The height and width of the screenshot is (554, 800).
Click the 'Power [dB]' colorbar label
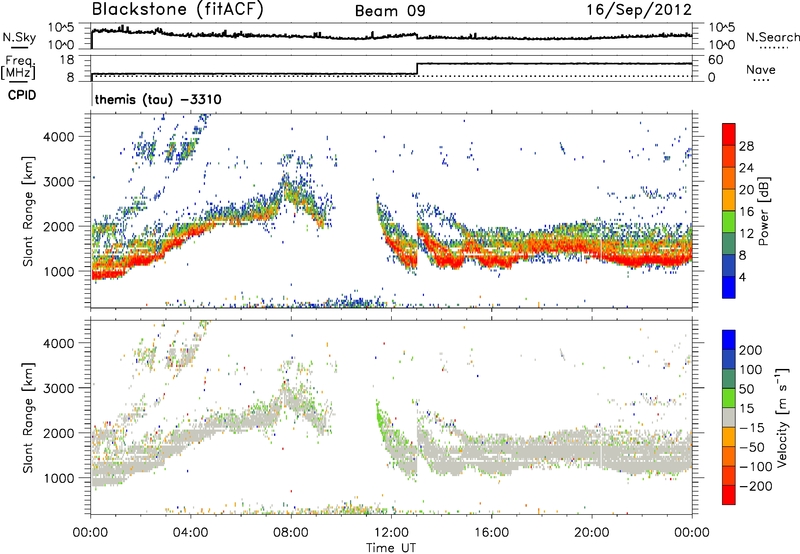[763, 211]
